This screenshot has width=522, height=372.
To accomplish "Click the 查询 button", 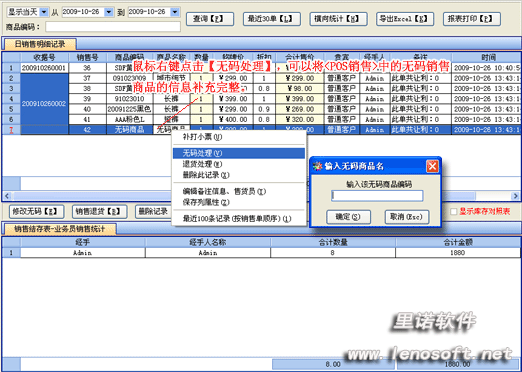I will point(210,19).
